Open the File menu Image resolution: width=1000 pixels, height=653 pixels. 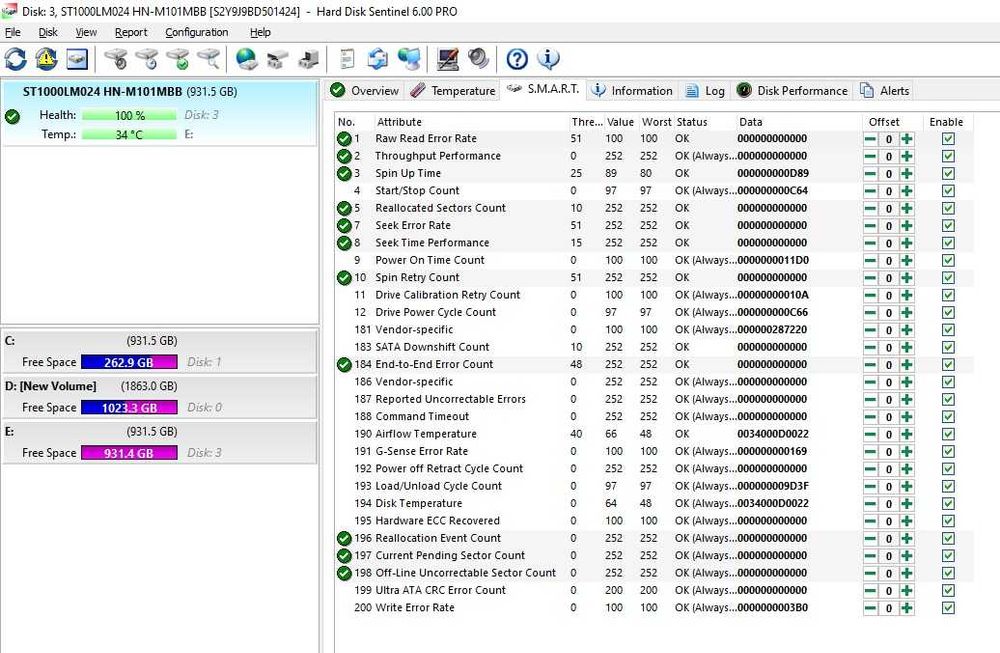[x=13, y=32]
